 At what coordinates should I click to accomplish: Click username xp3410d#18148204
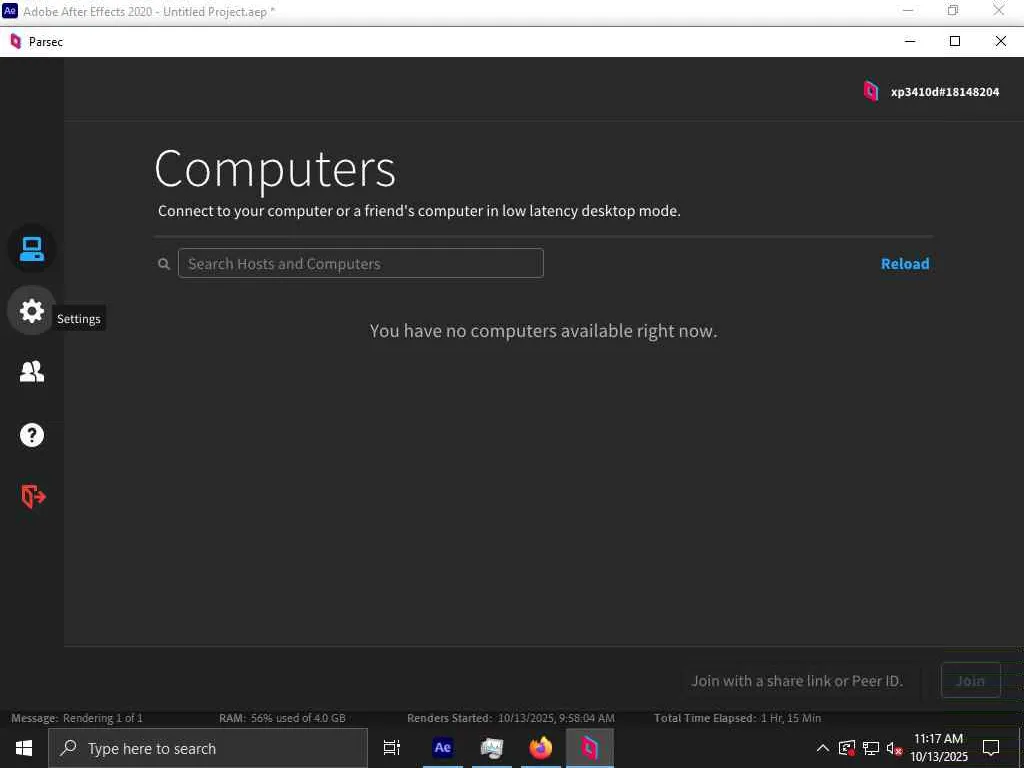[944, 92]
